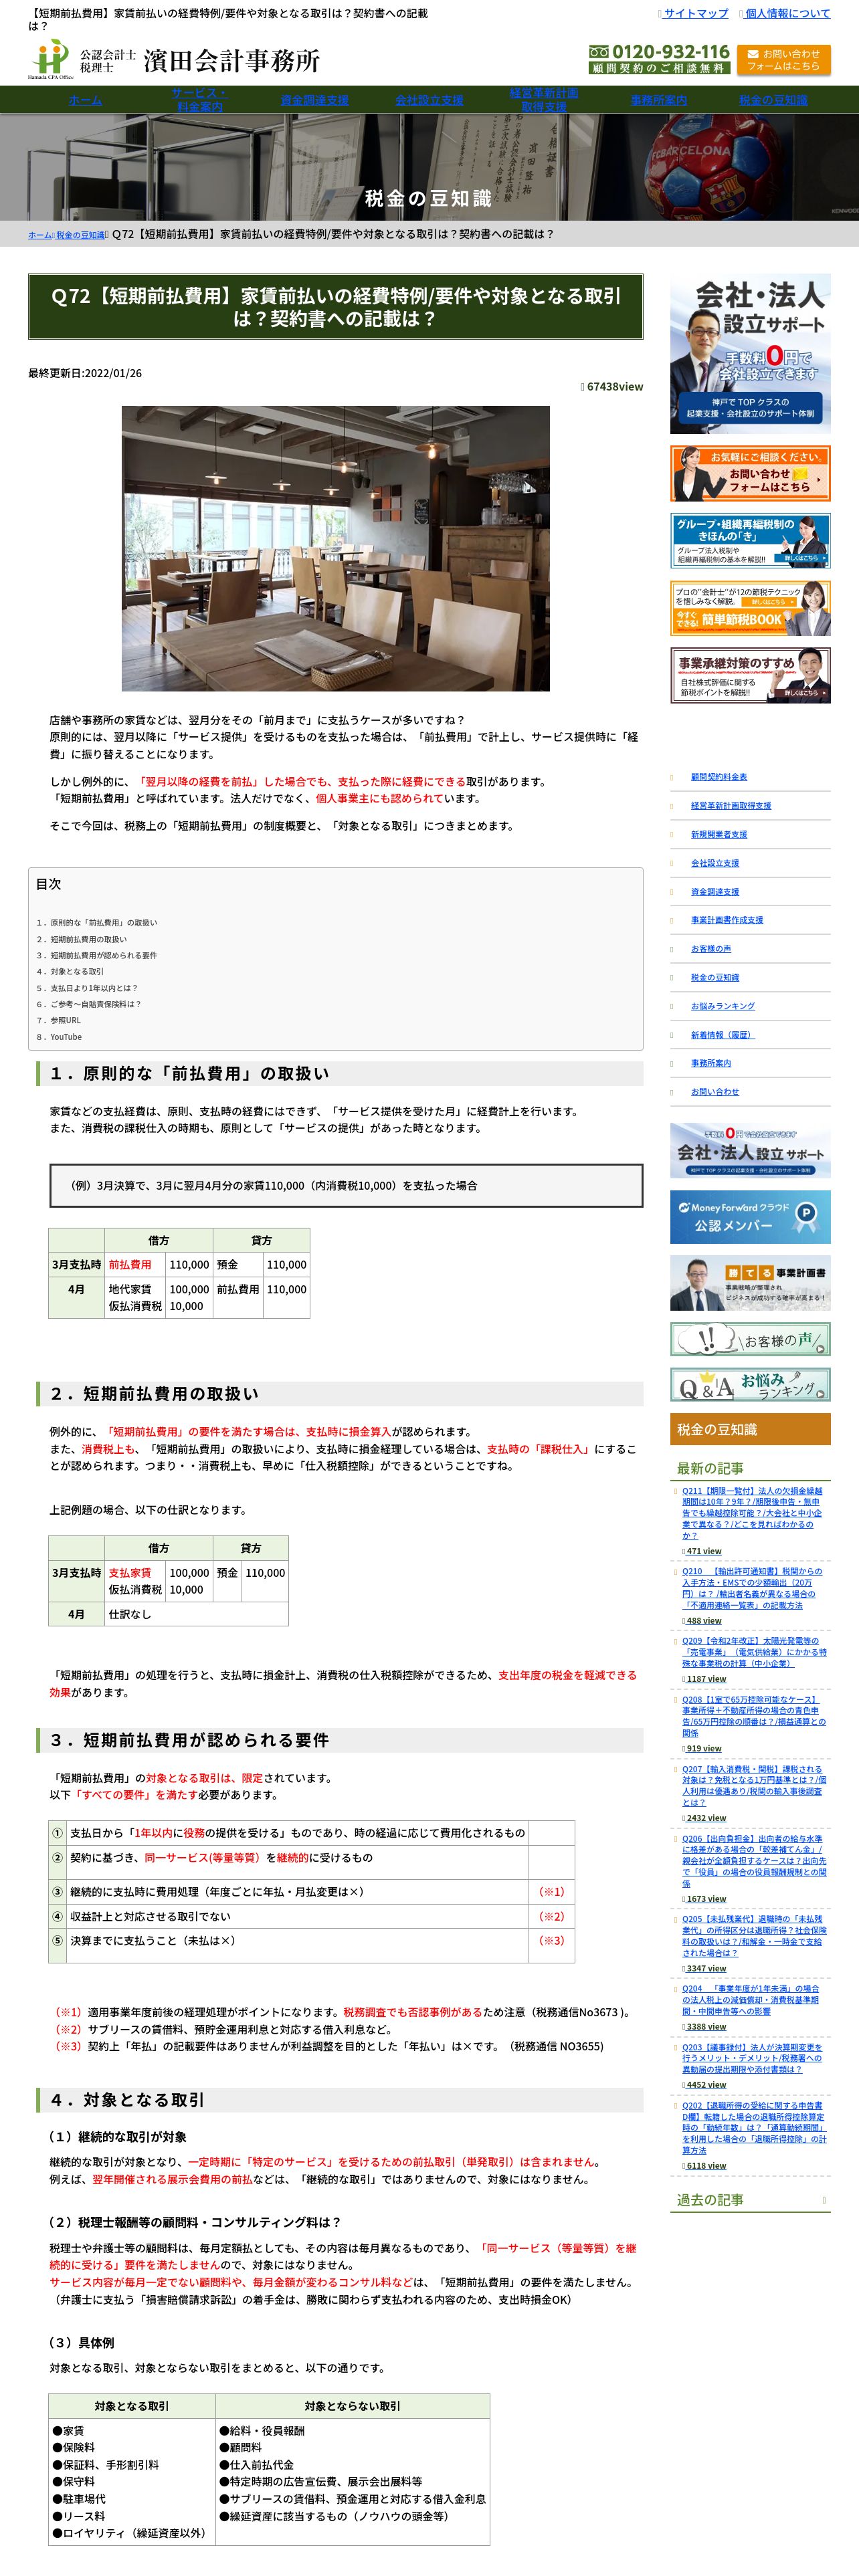Open the 簡単節税BOOK banner
This screenshot has height=2576, width=859.
tap(750, 608)
